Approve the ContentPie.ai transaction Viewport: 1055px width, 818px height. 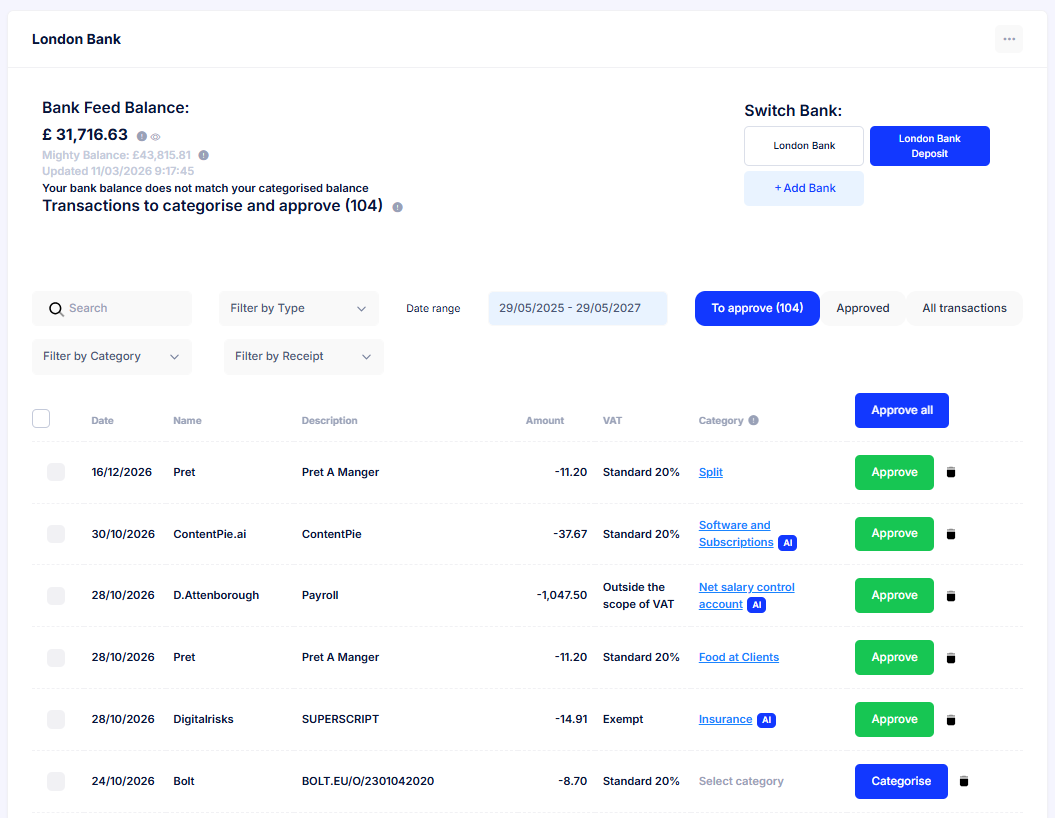(894, 534)
